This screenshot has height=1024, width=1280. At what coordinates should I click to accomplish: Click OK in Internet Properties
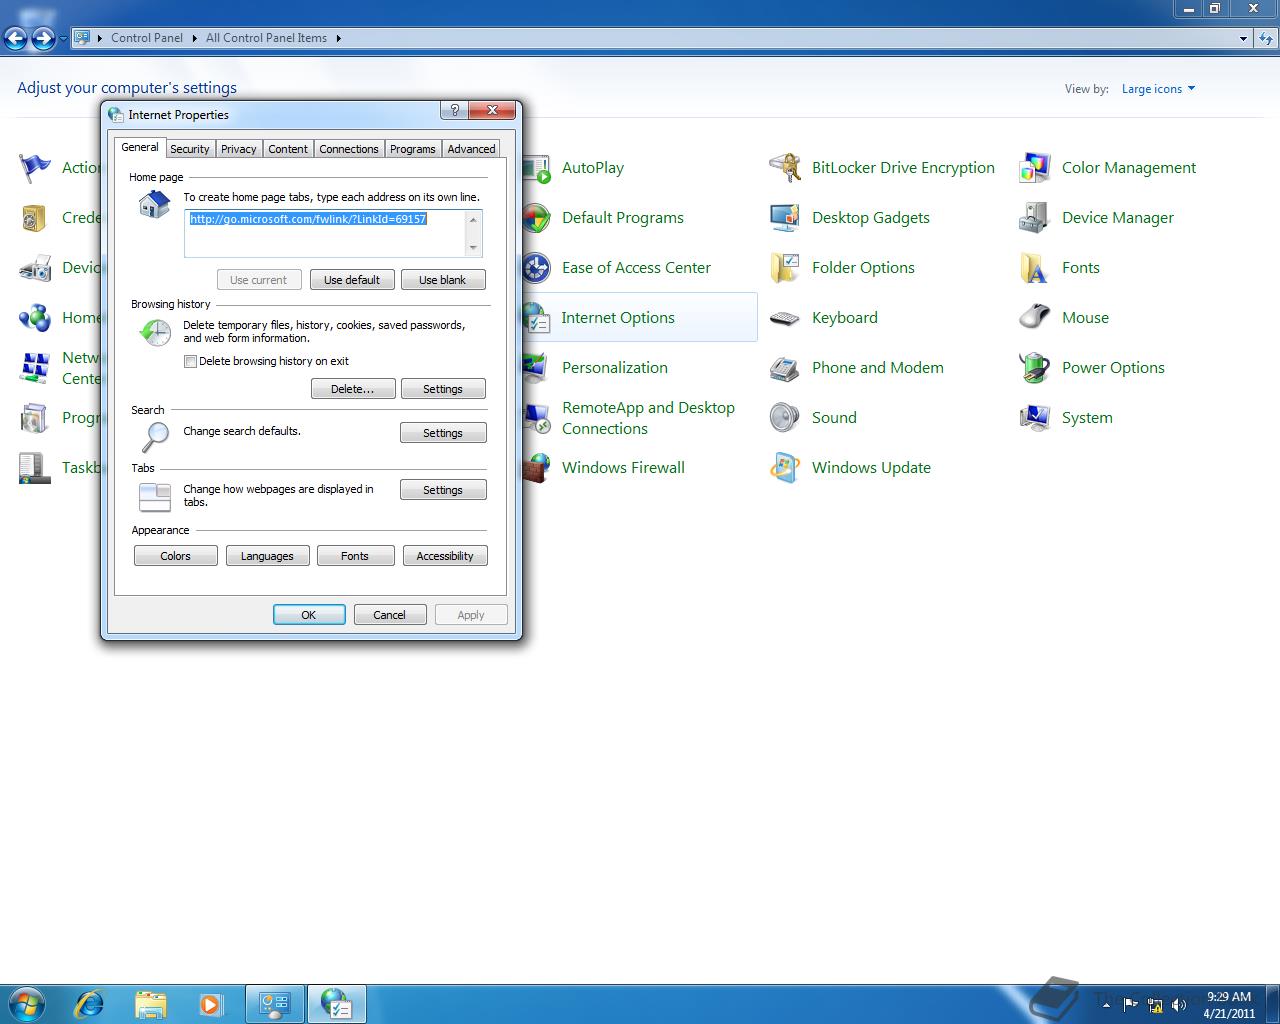[309, 615]
